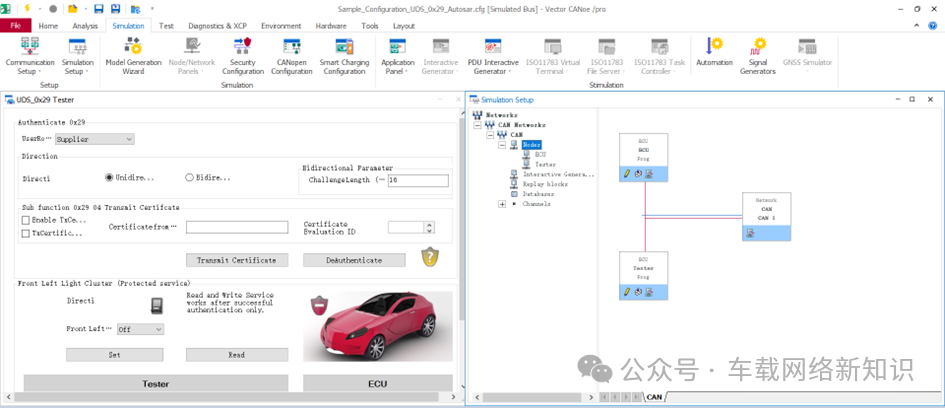Collapse the CAN Networks tree node

[x=477, y=125]
